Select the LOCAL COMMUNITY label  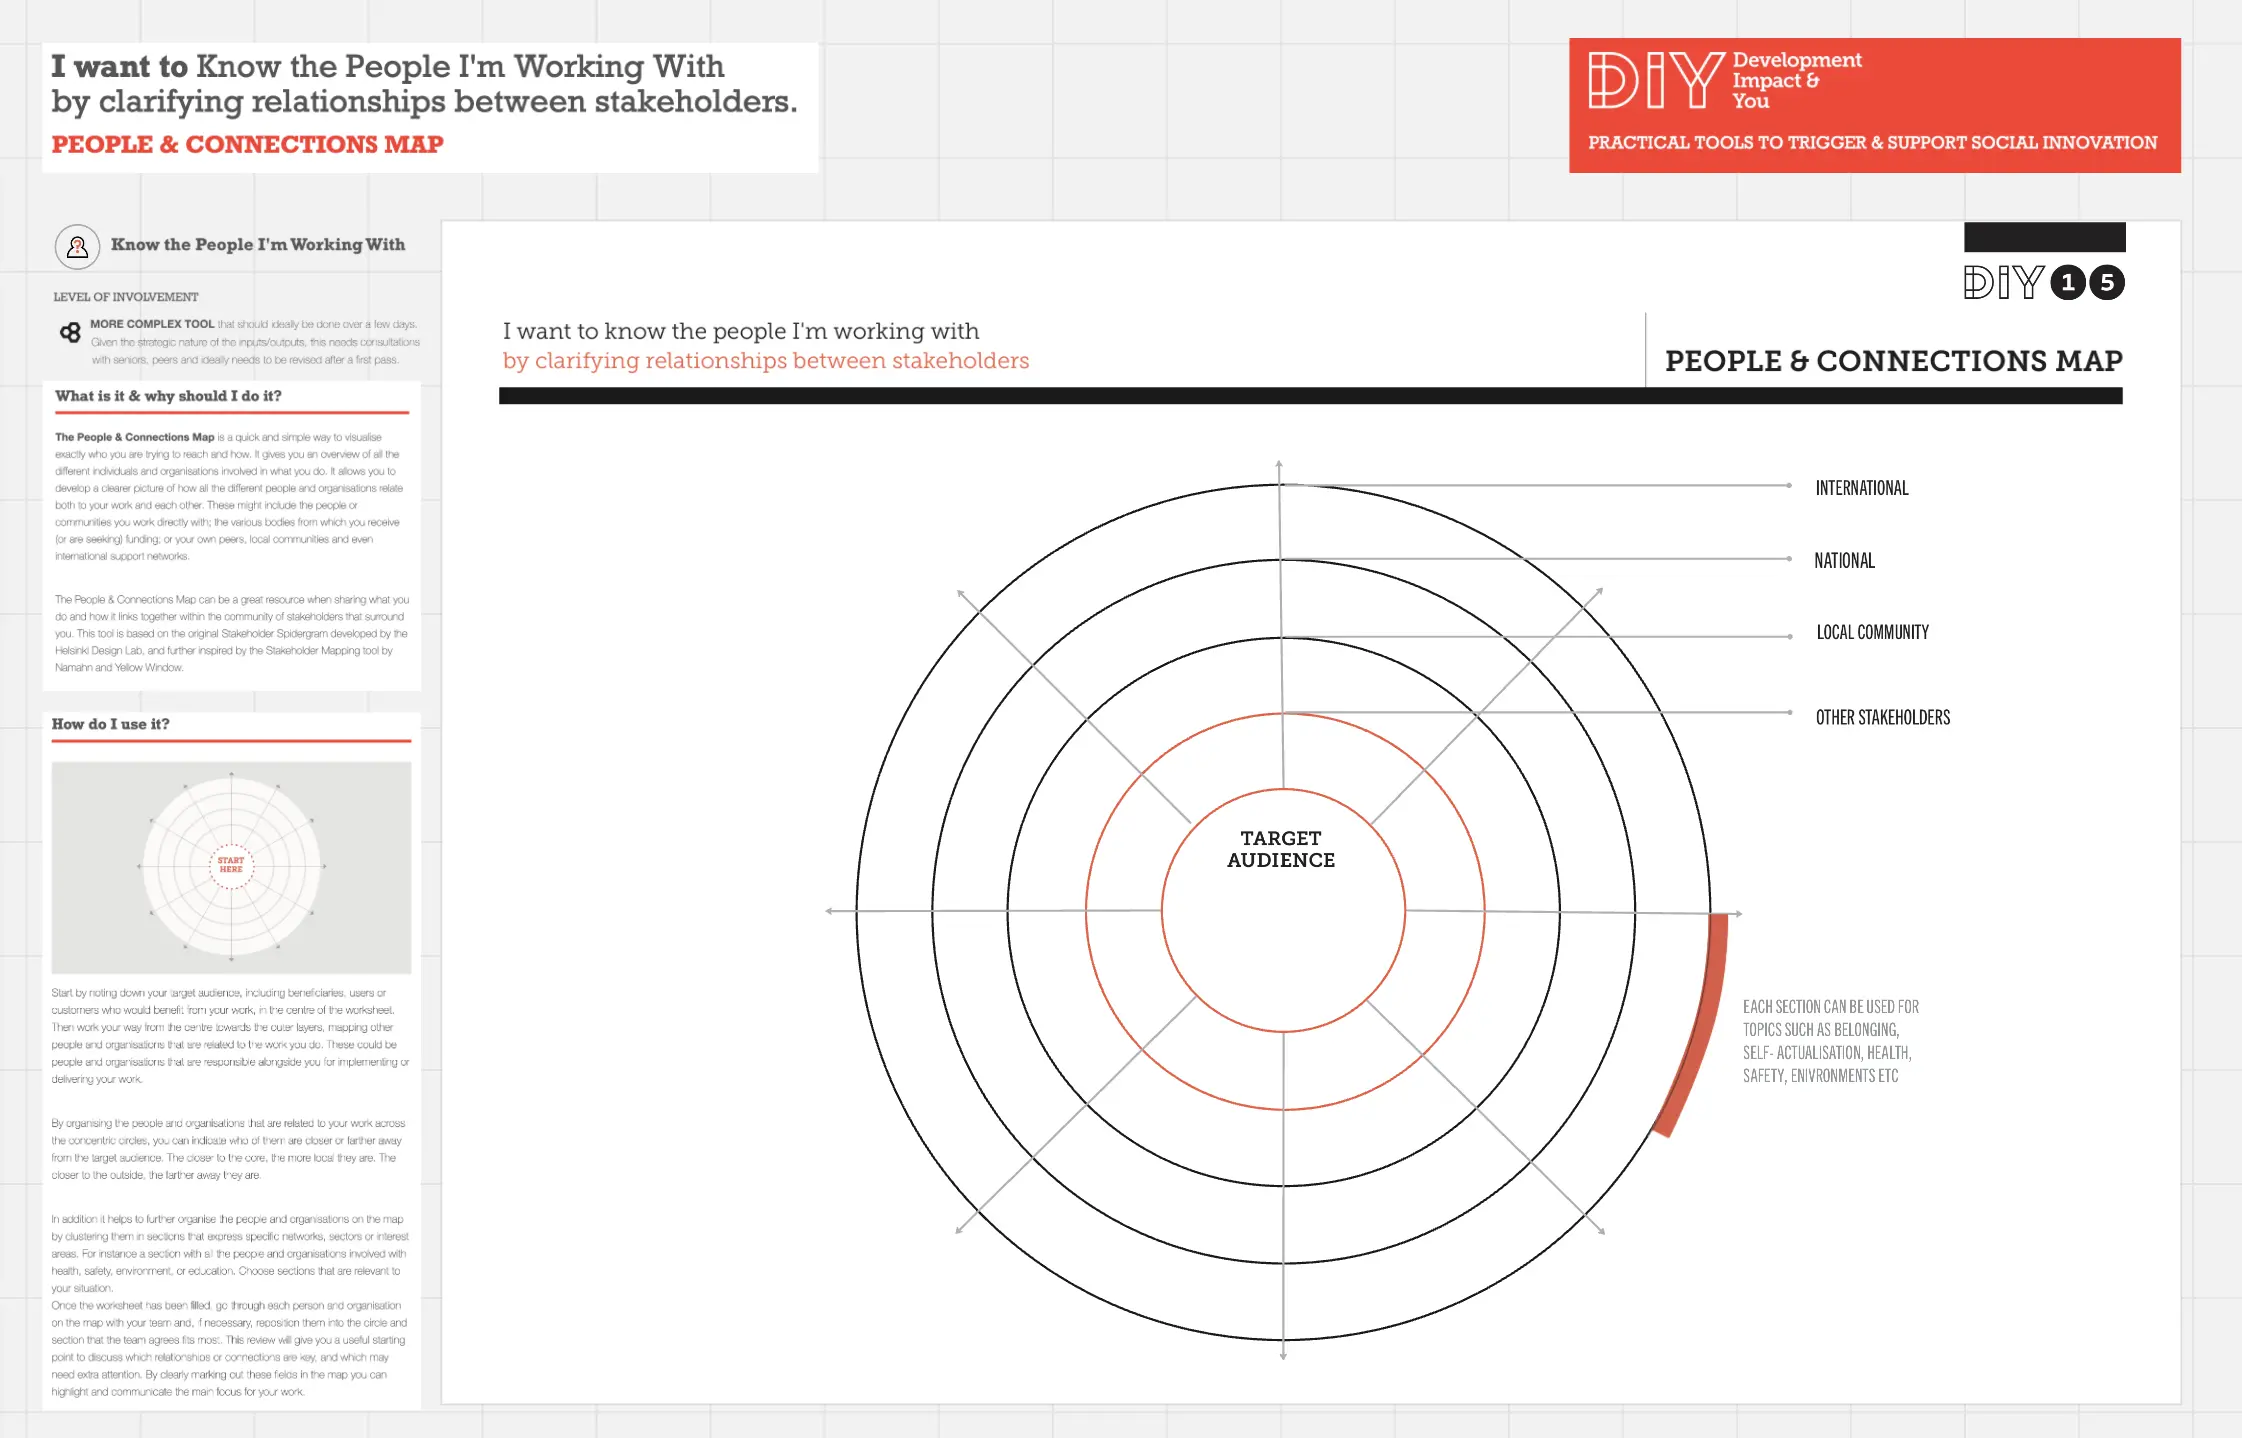pos(1872,632)
